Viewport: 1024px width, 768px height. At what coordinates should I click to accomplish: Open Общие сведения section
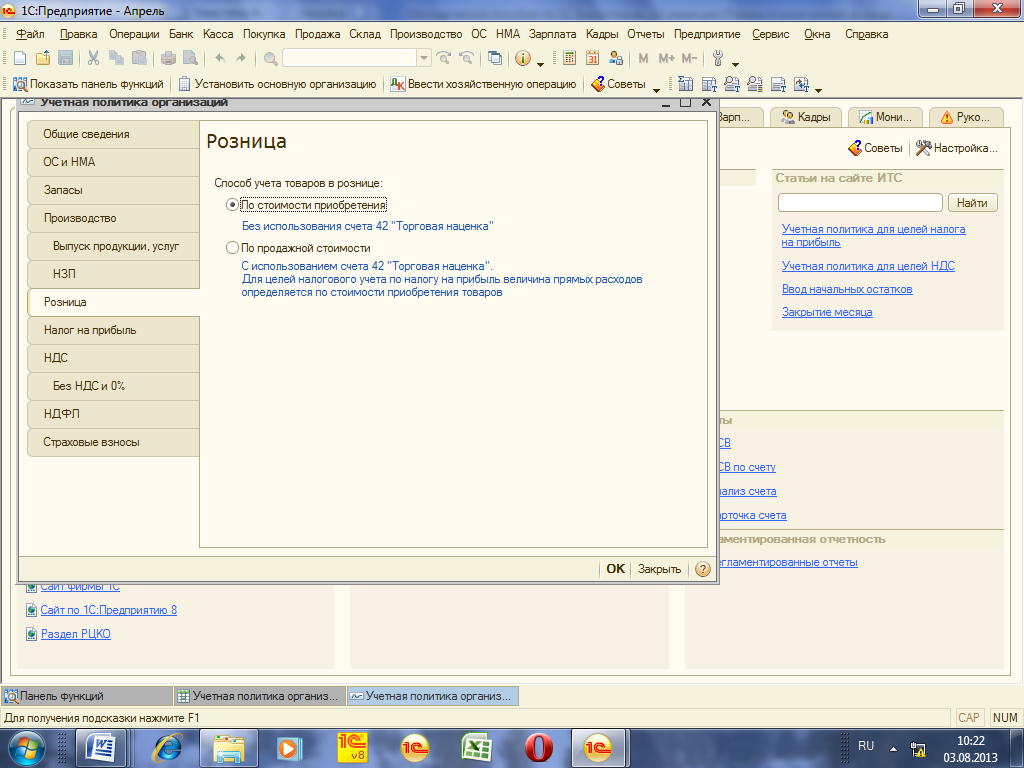(x=114, y=134)
